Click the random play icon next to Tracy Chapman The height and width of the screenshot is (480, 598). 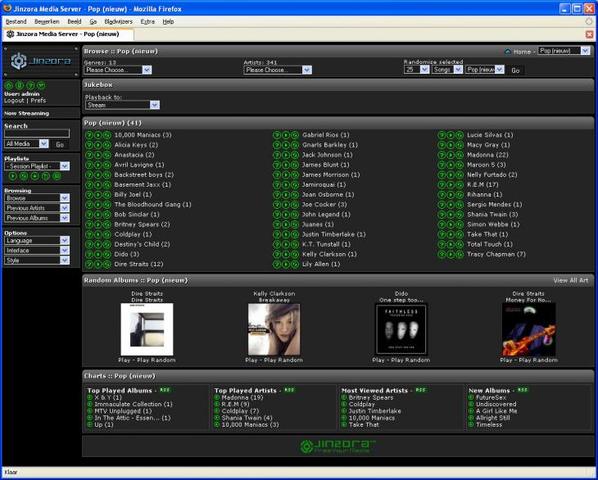click(x=460, y=254)
